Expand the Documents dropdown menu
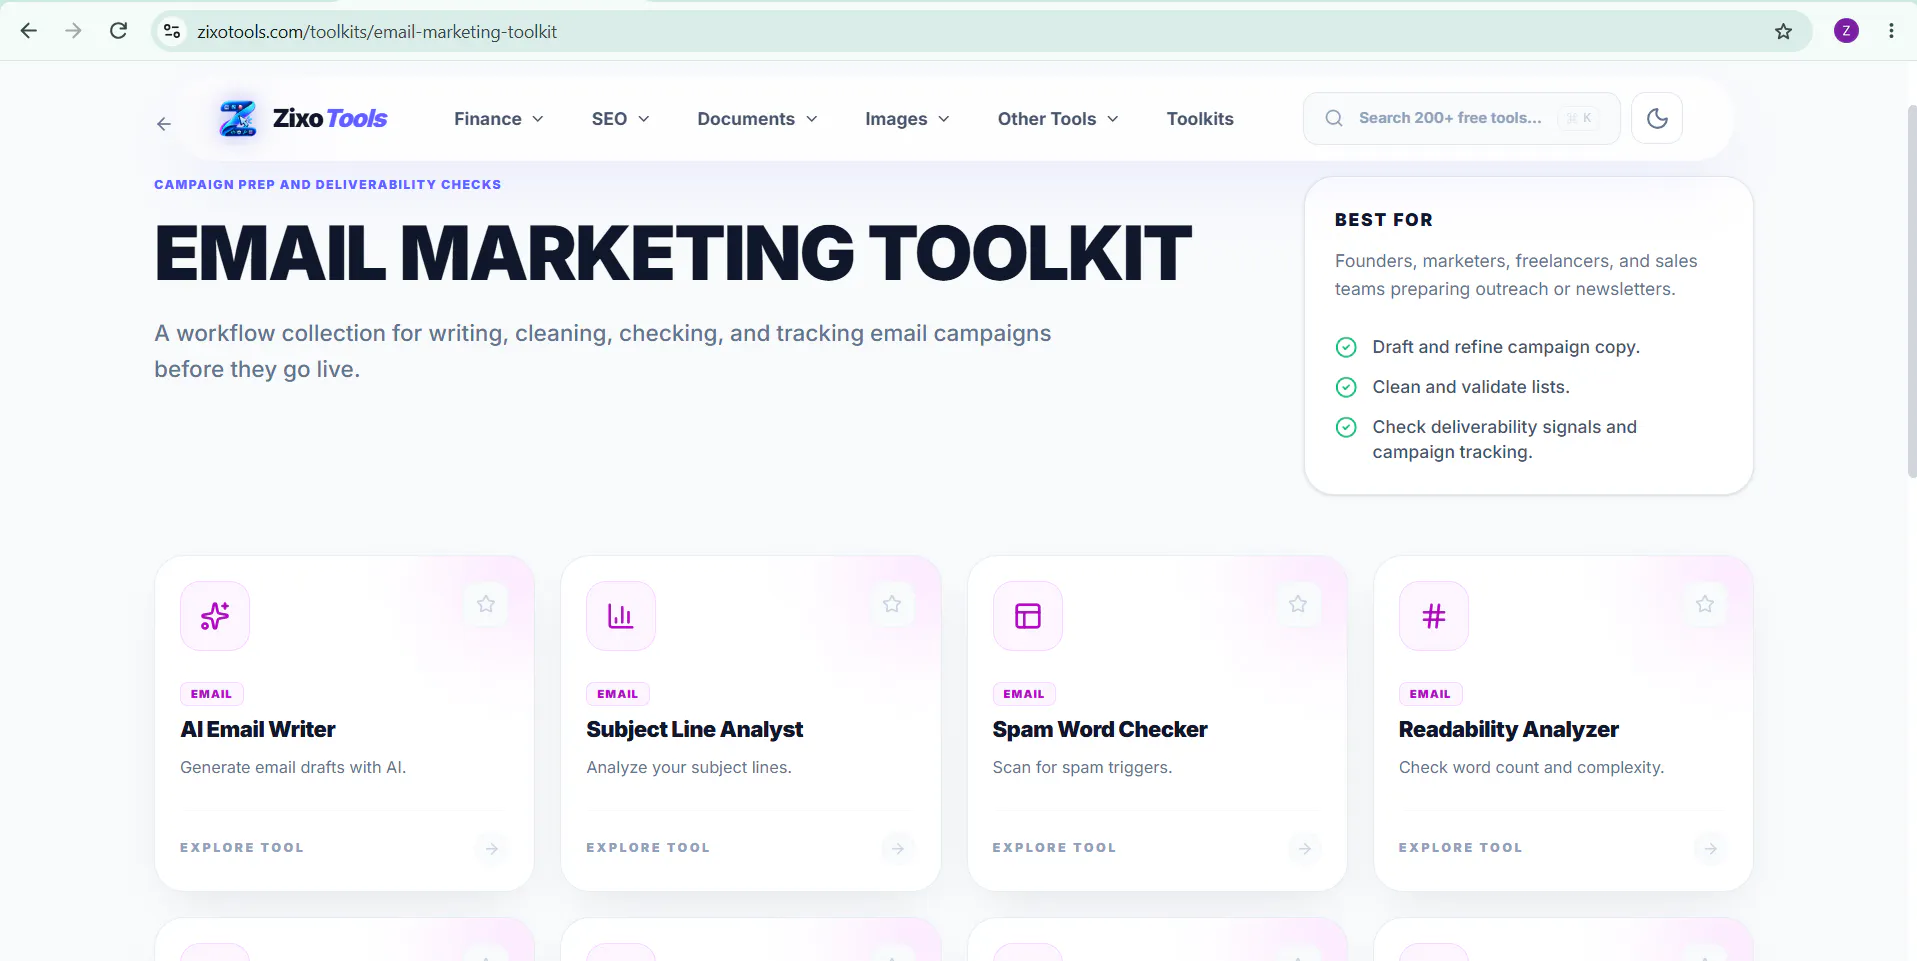The image size is (1917, 961). [757, 119]
